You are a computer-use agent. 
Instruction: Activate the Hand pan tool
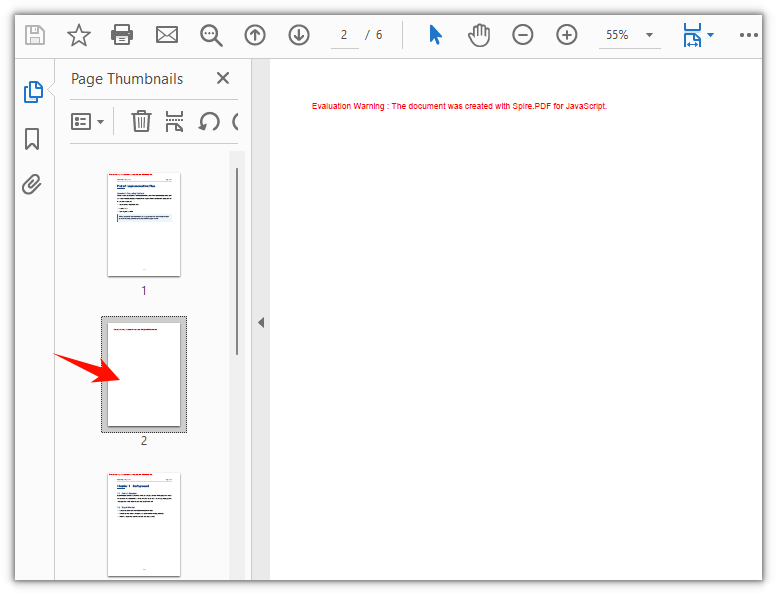(479, 35)
